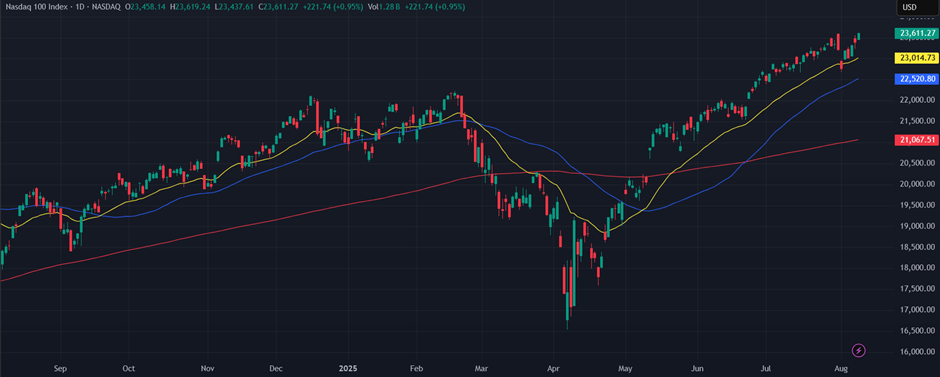Viewport: 940px width, 377px height.
Task: Click the Mar label on time axis
Action: 481,369
